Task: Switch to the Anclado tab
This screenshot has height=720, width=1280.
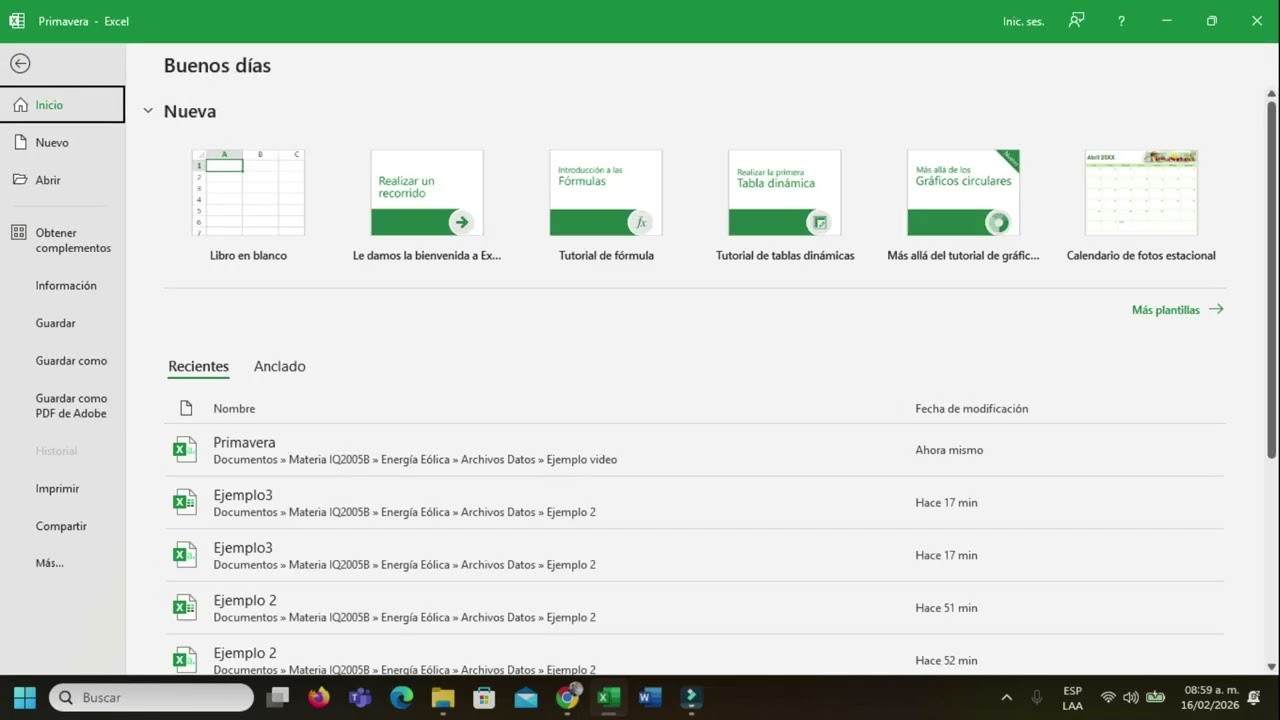Action: coord(280,367)
